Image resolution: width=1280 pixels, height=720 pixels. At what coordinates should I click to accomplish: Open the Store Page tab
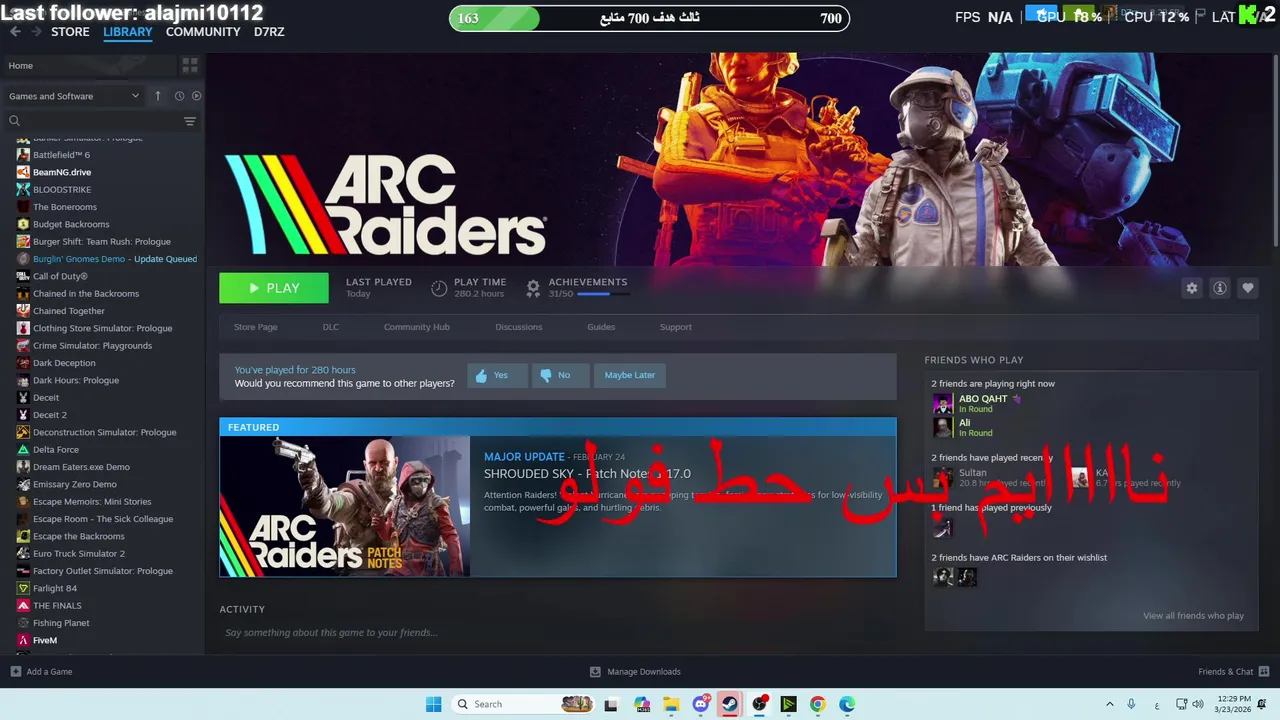(x=256, y=327)
